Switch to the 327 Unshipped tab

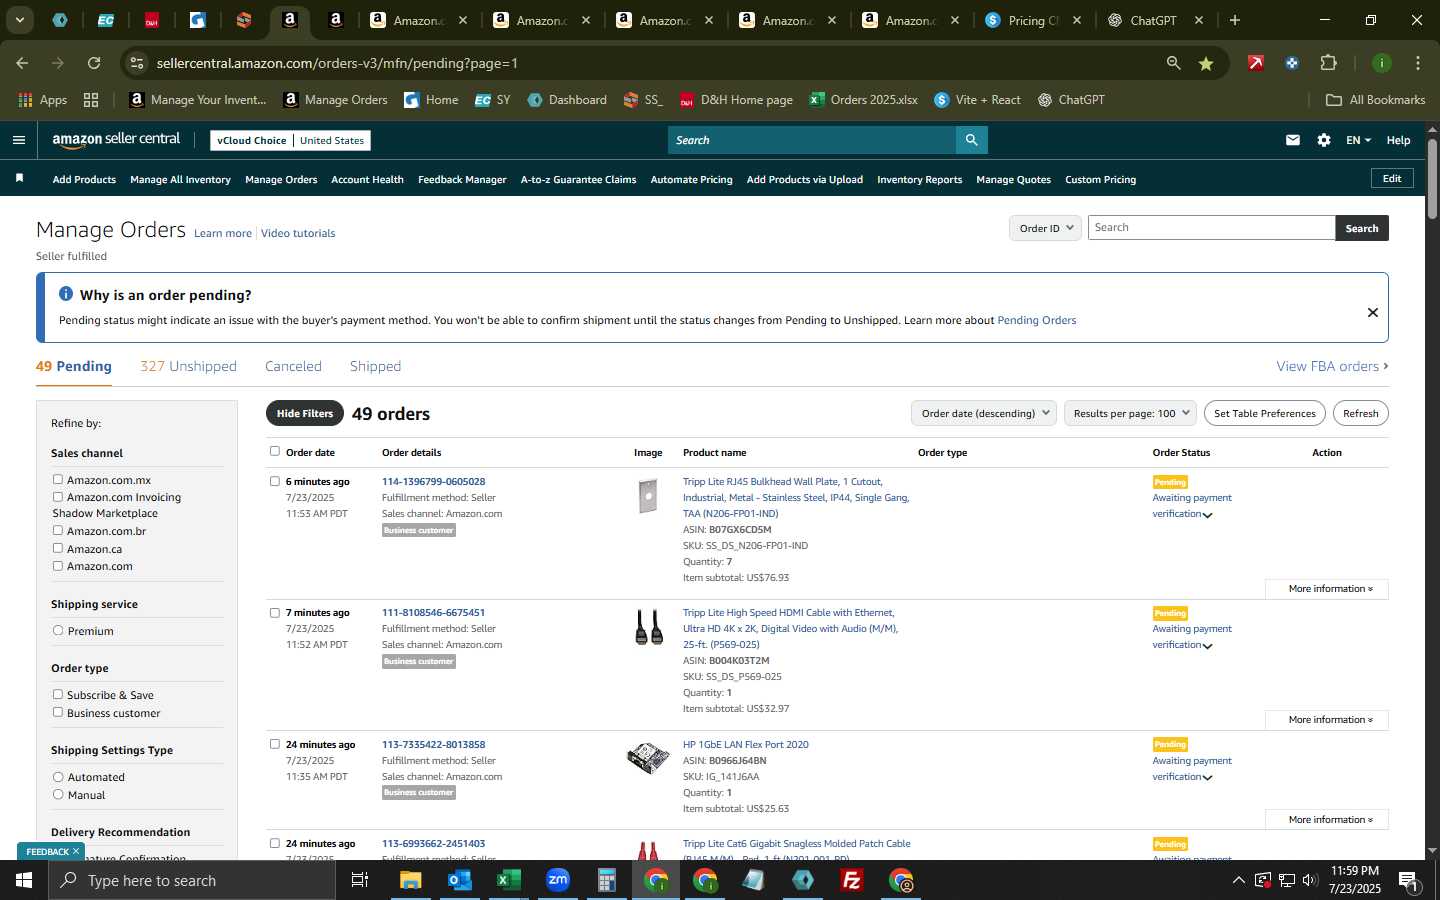[188, 366]
